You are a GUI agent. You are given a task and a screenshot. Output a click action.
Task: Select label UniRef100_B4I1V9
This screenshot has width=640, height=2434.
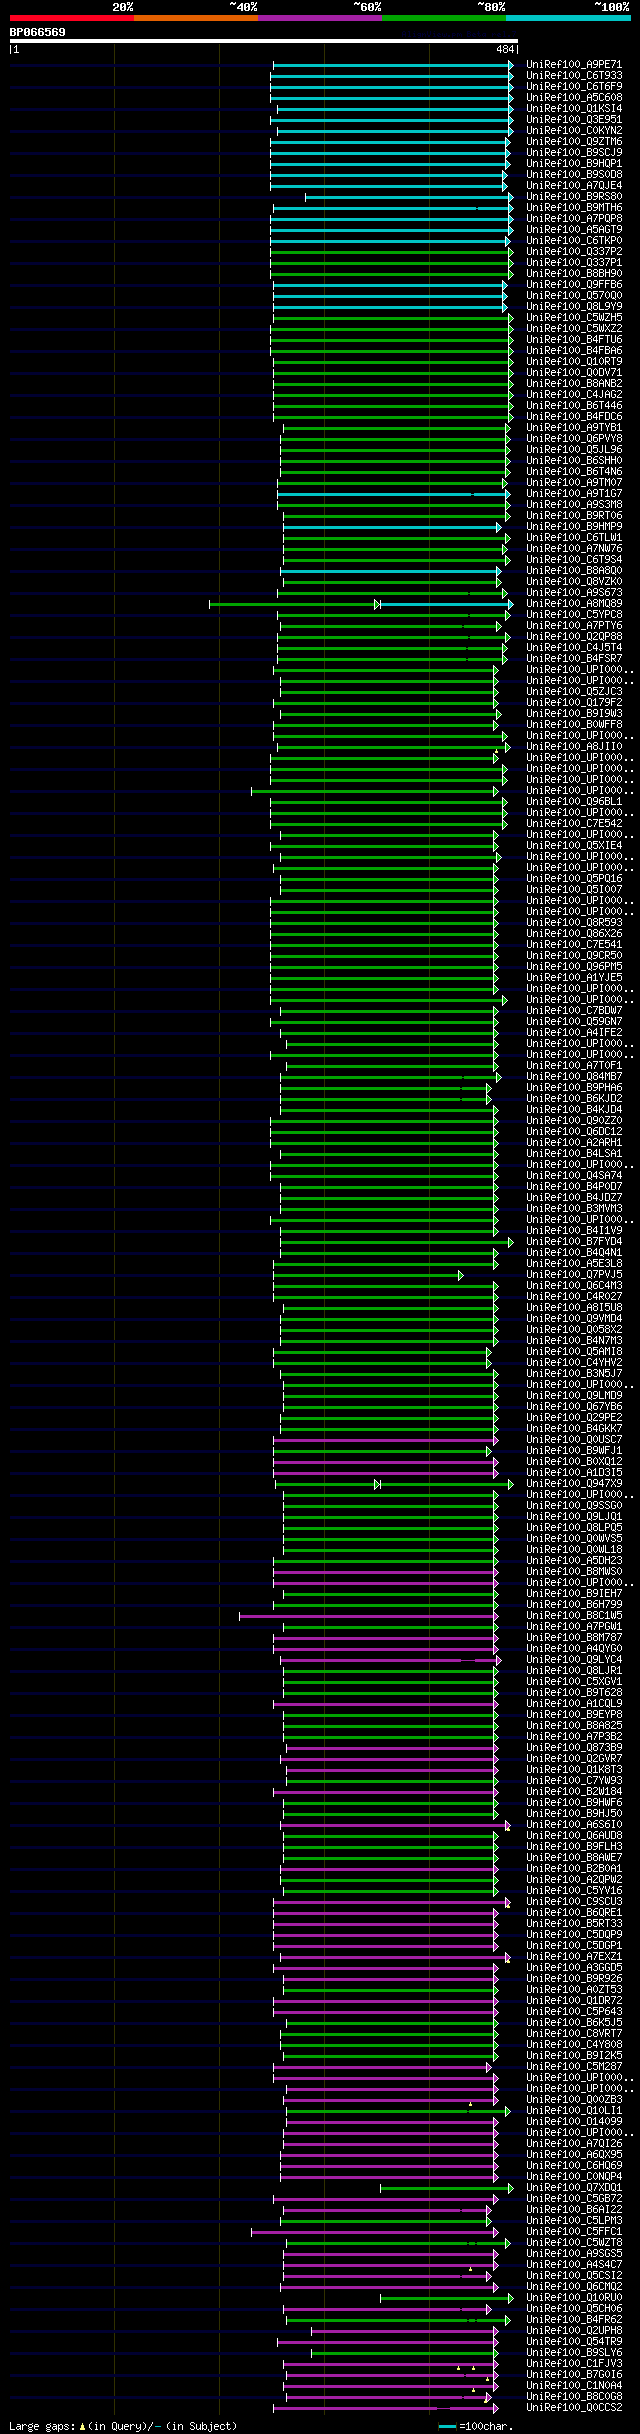(x=574, y=1230)
